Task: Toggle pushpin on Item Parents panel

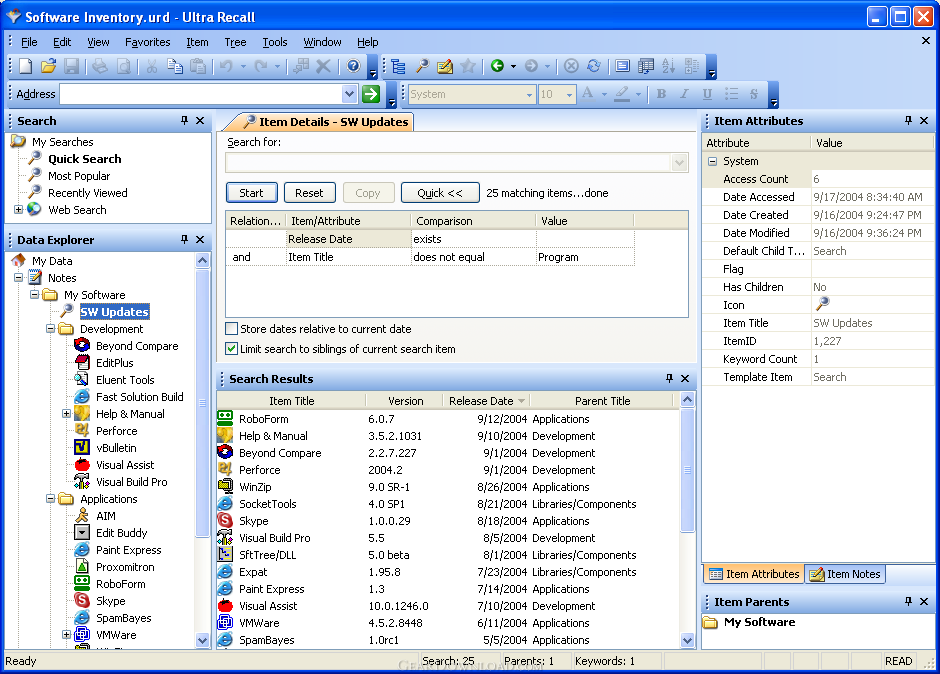Action: coord(908,601)
